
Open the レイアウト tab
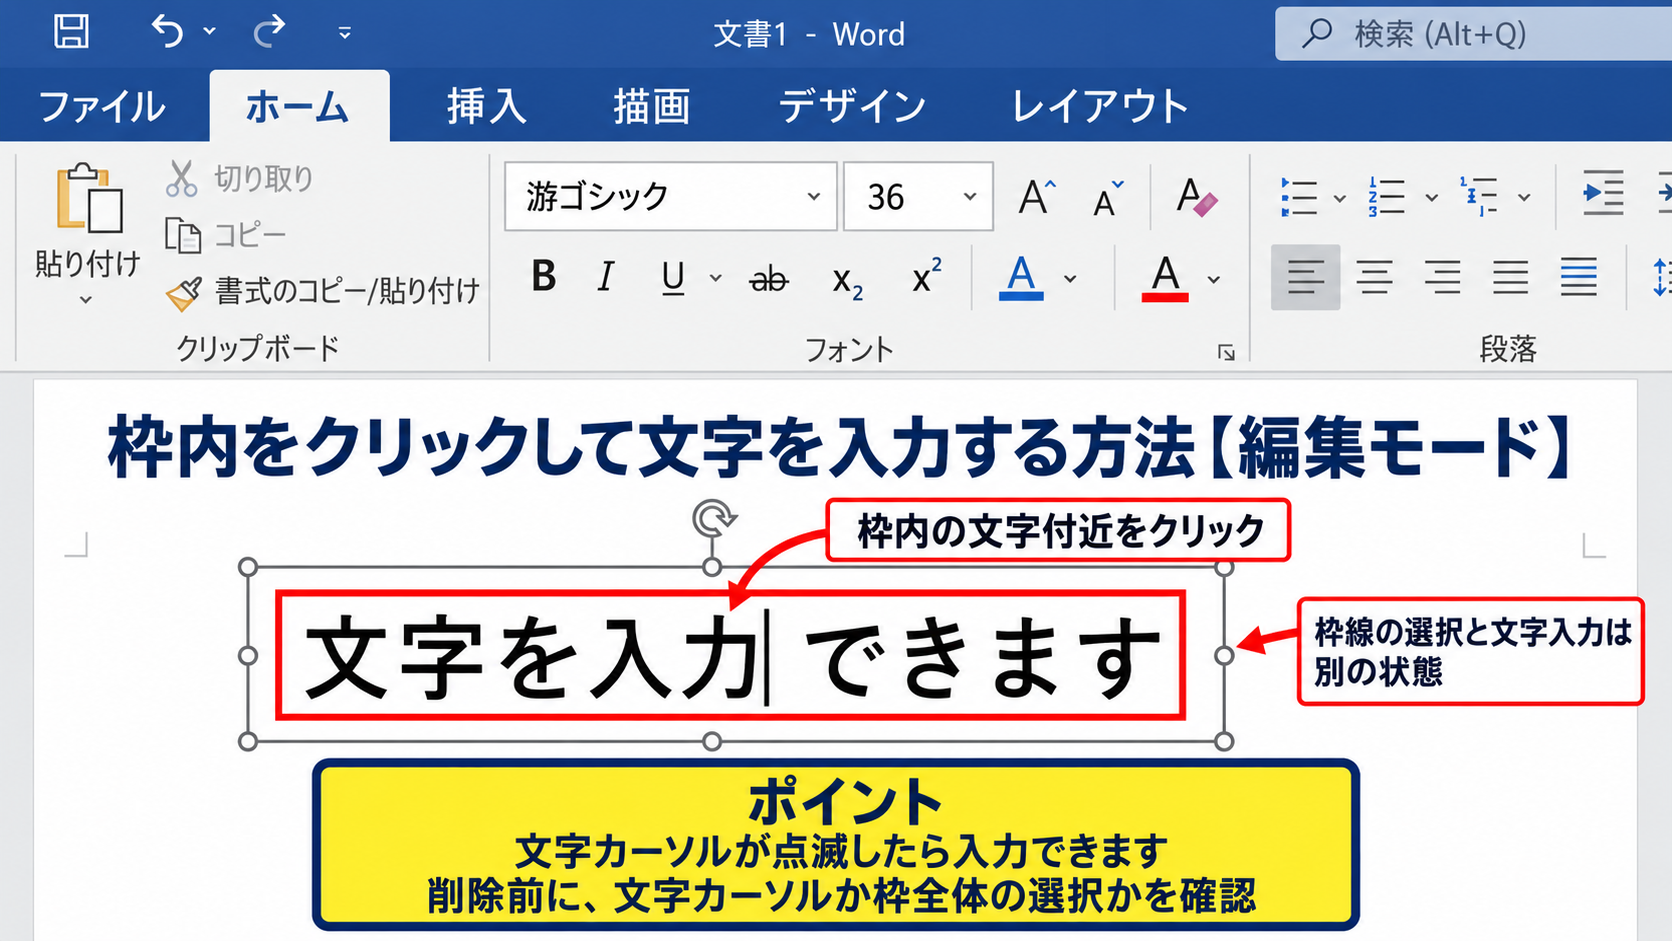click(1100, 106)
